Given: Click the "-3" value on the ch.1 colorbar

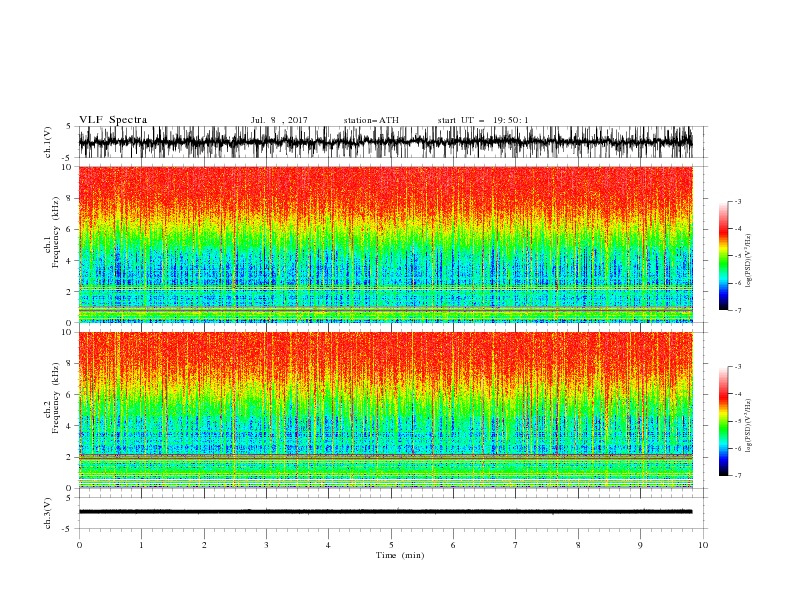Looking at the screenshot, I should tap(737, 201).
